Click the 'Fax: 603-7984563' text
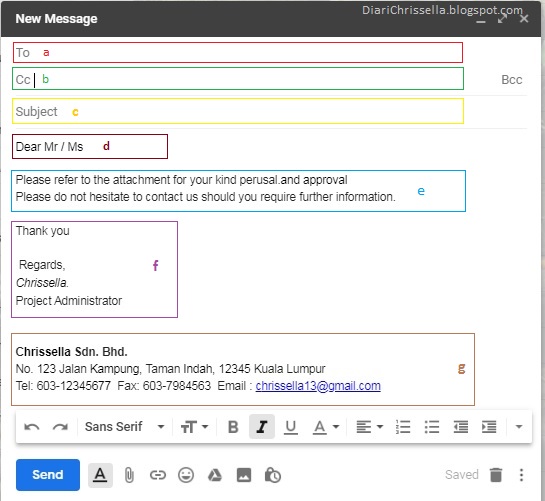 point(164,386)
